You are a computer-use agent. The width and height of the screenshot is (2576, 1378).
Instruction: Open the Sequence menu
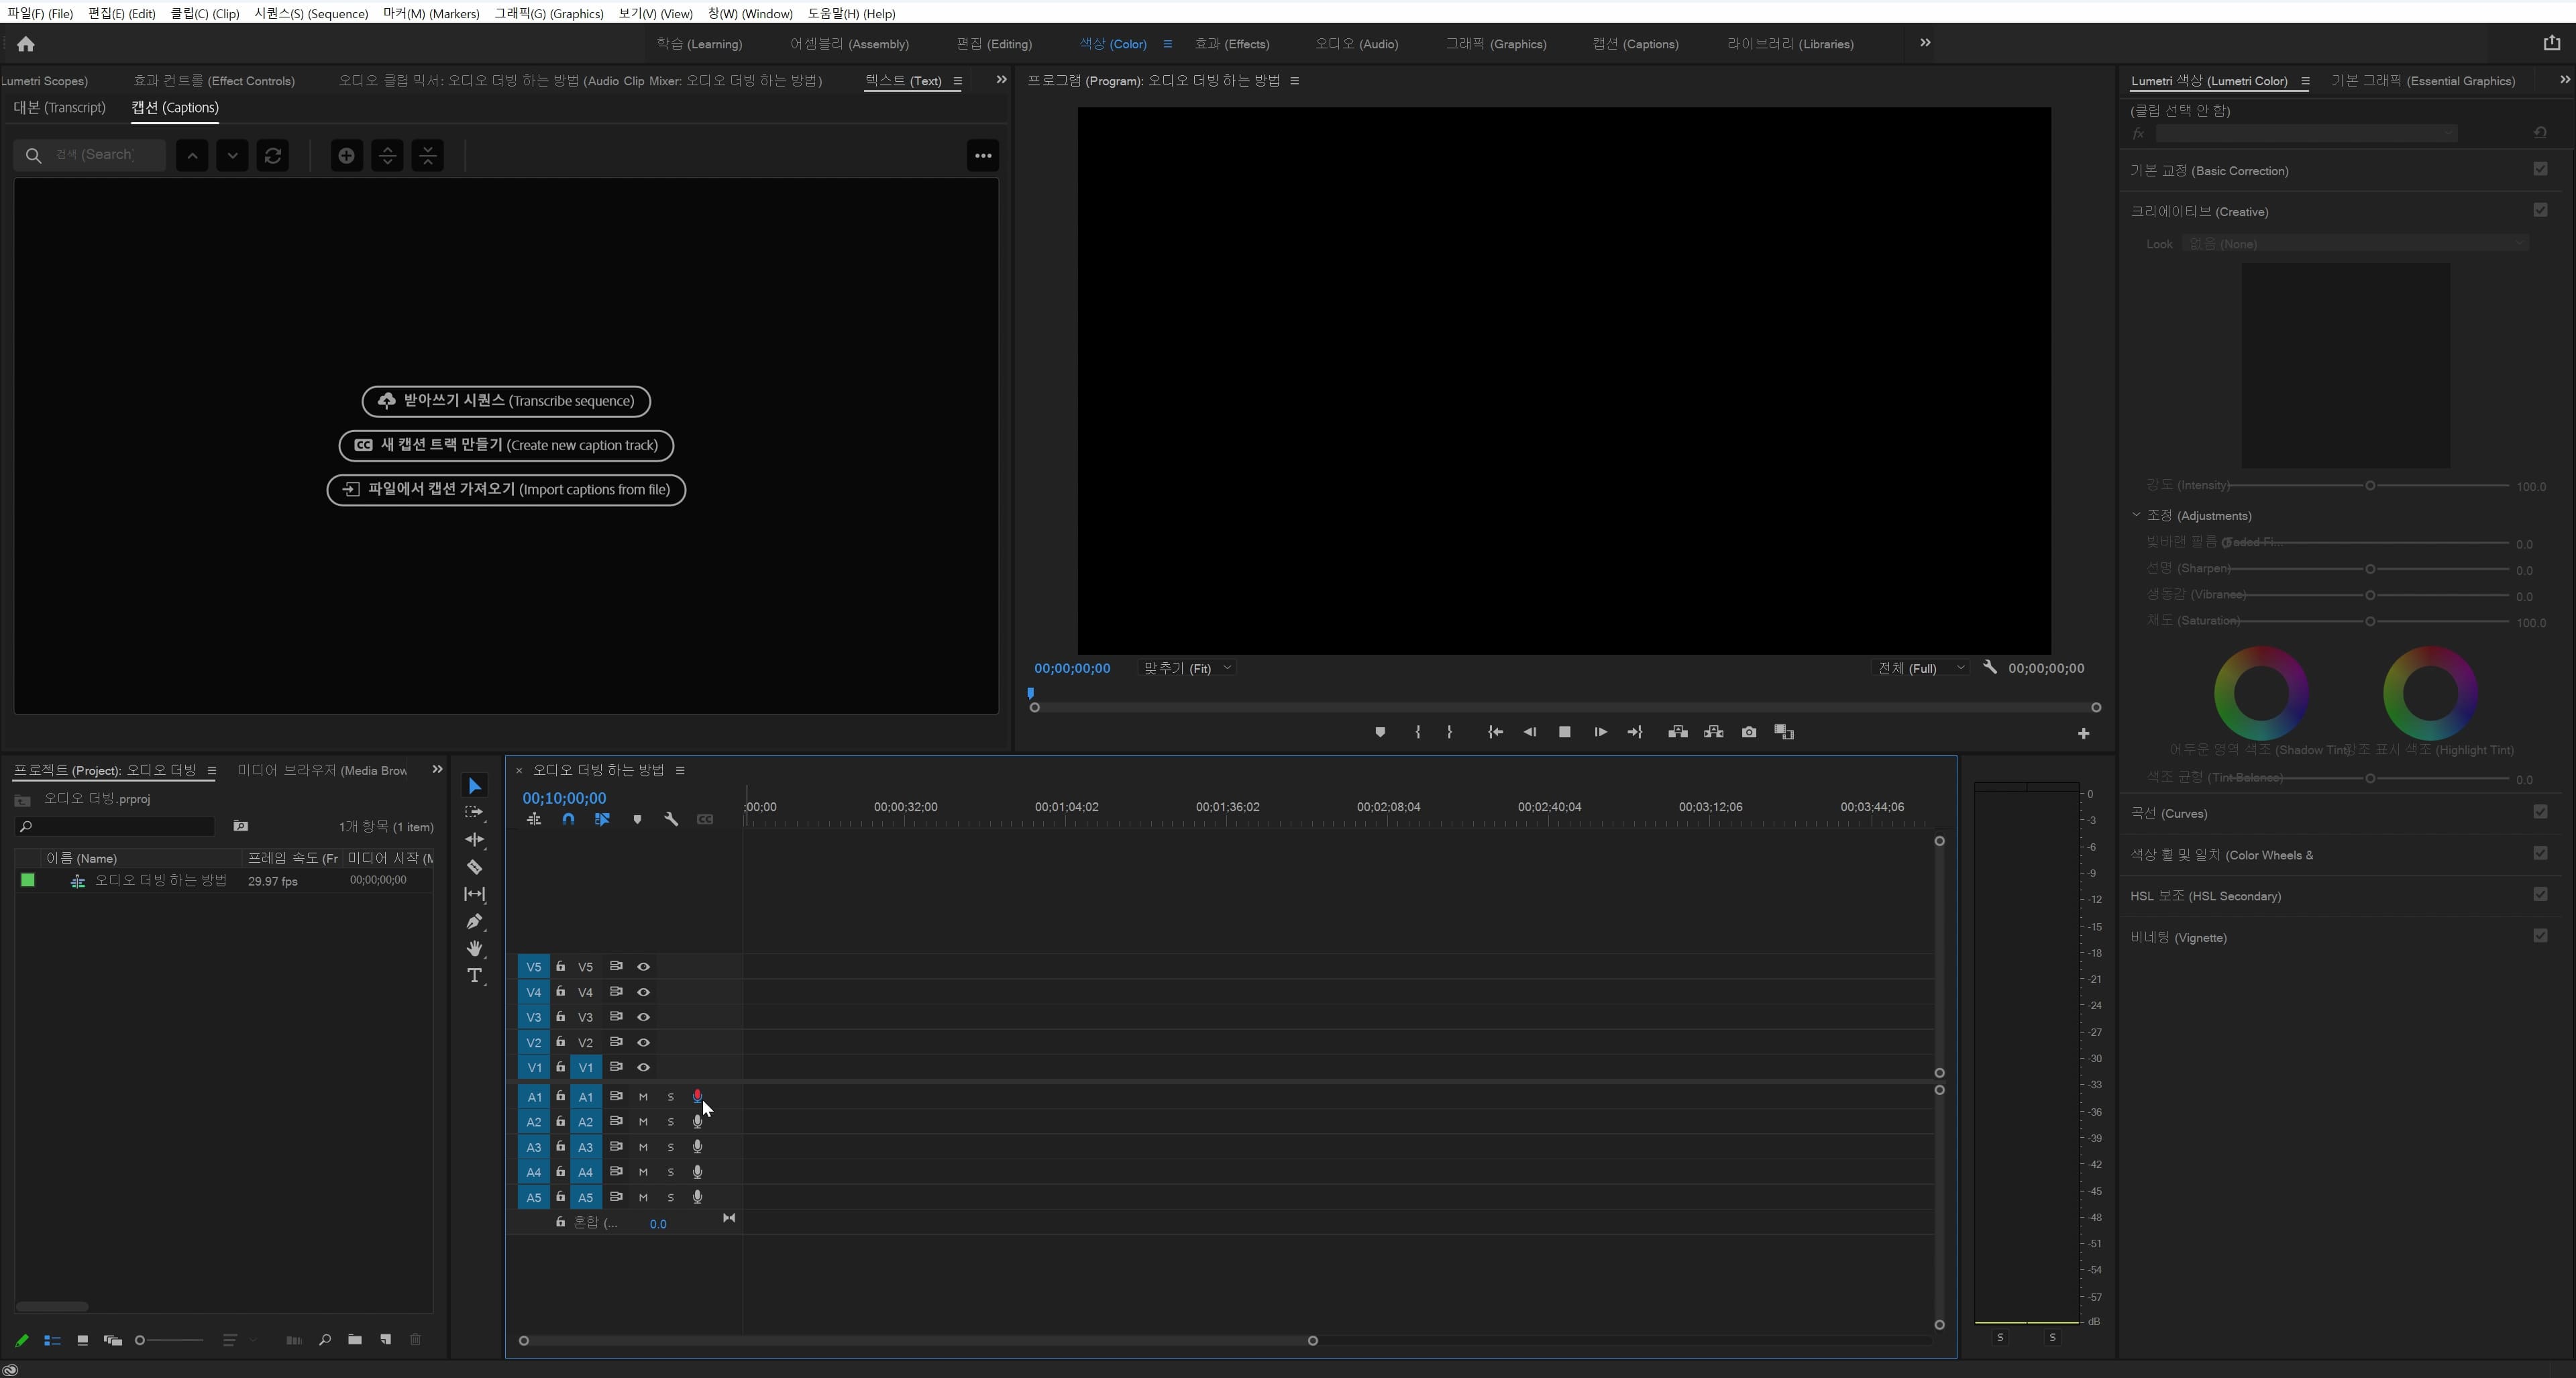311,14
